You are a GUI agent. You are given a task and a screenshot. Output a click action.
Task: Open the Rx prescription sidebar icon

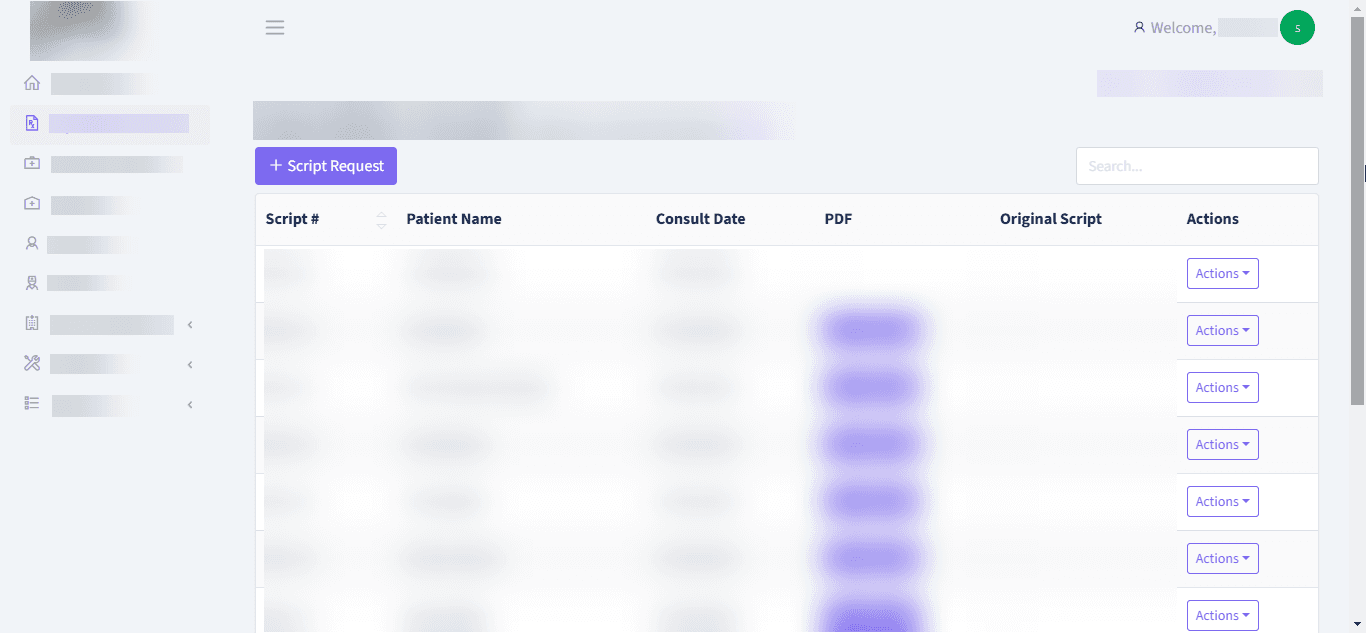pyautogui.click(x=32, y=123)
